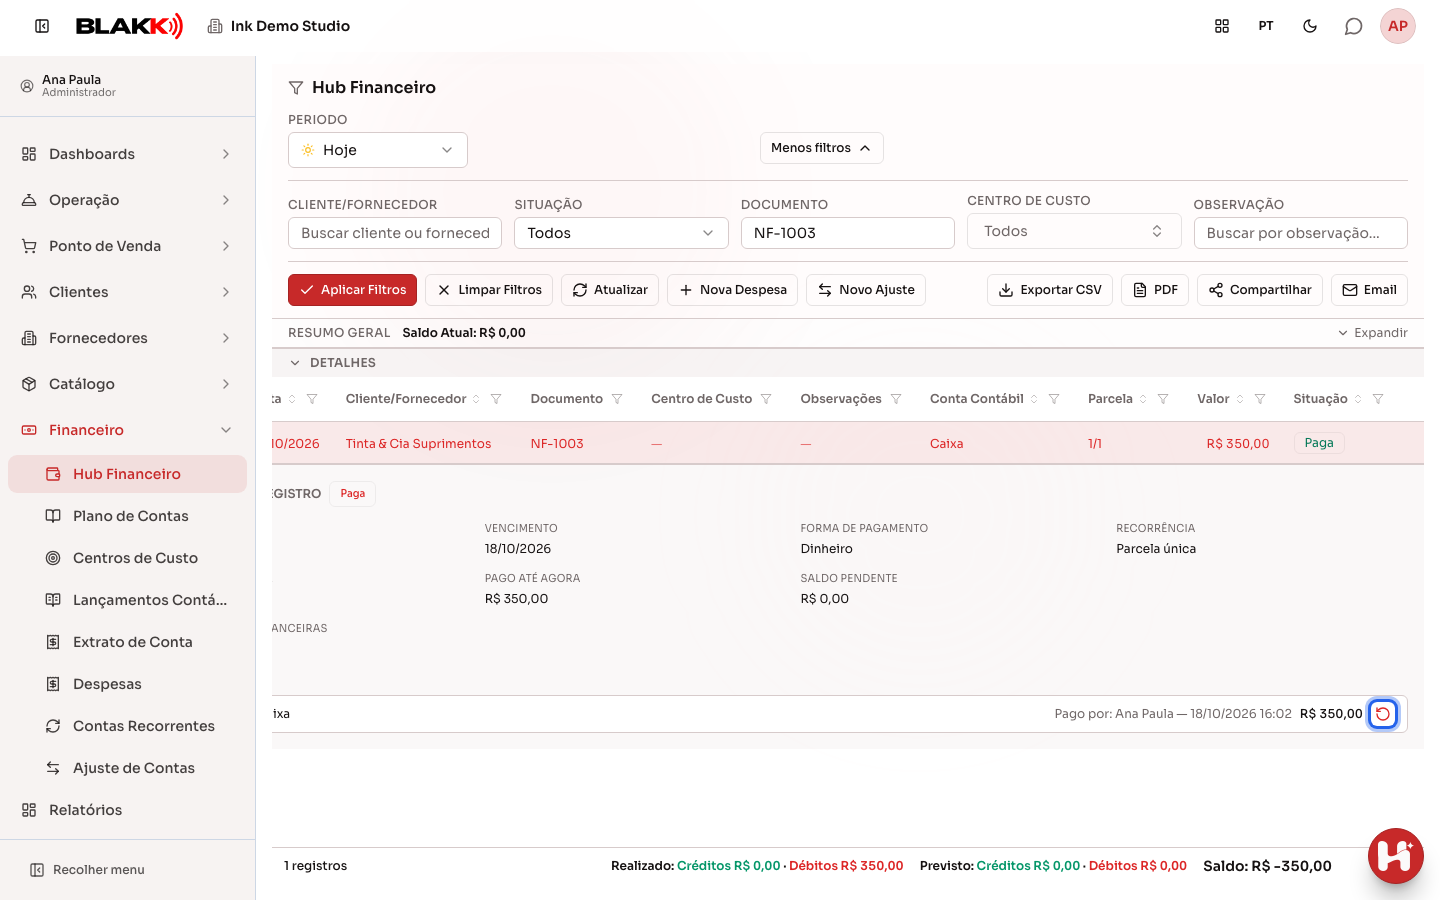Collapse the Financeiro menu
Image resolution: width=1440 pixels, height=900 pixels.
tap(127, 430)
